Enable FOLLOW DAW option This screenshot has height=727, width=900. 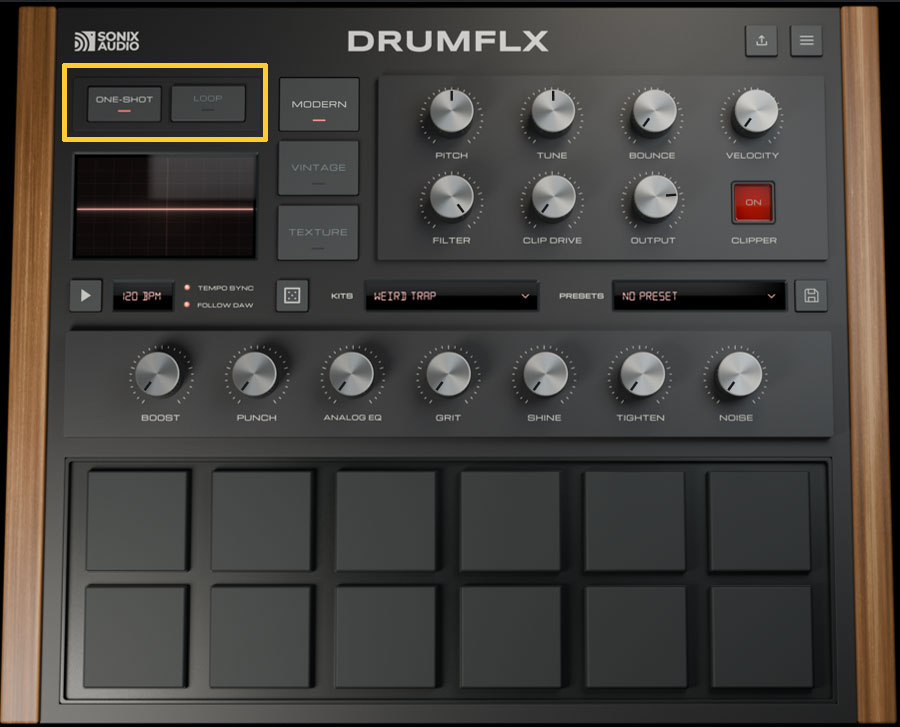click(x=219, y=305)
